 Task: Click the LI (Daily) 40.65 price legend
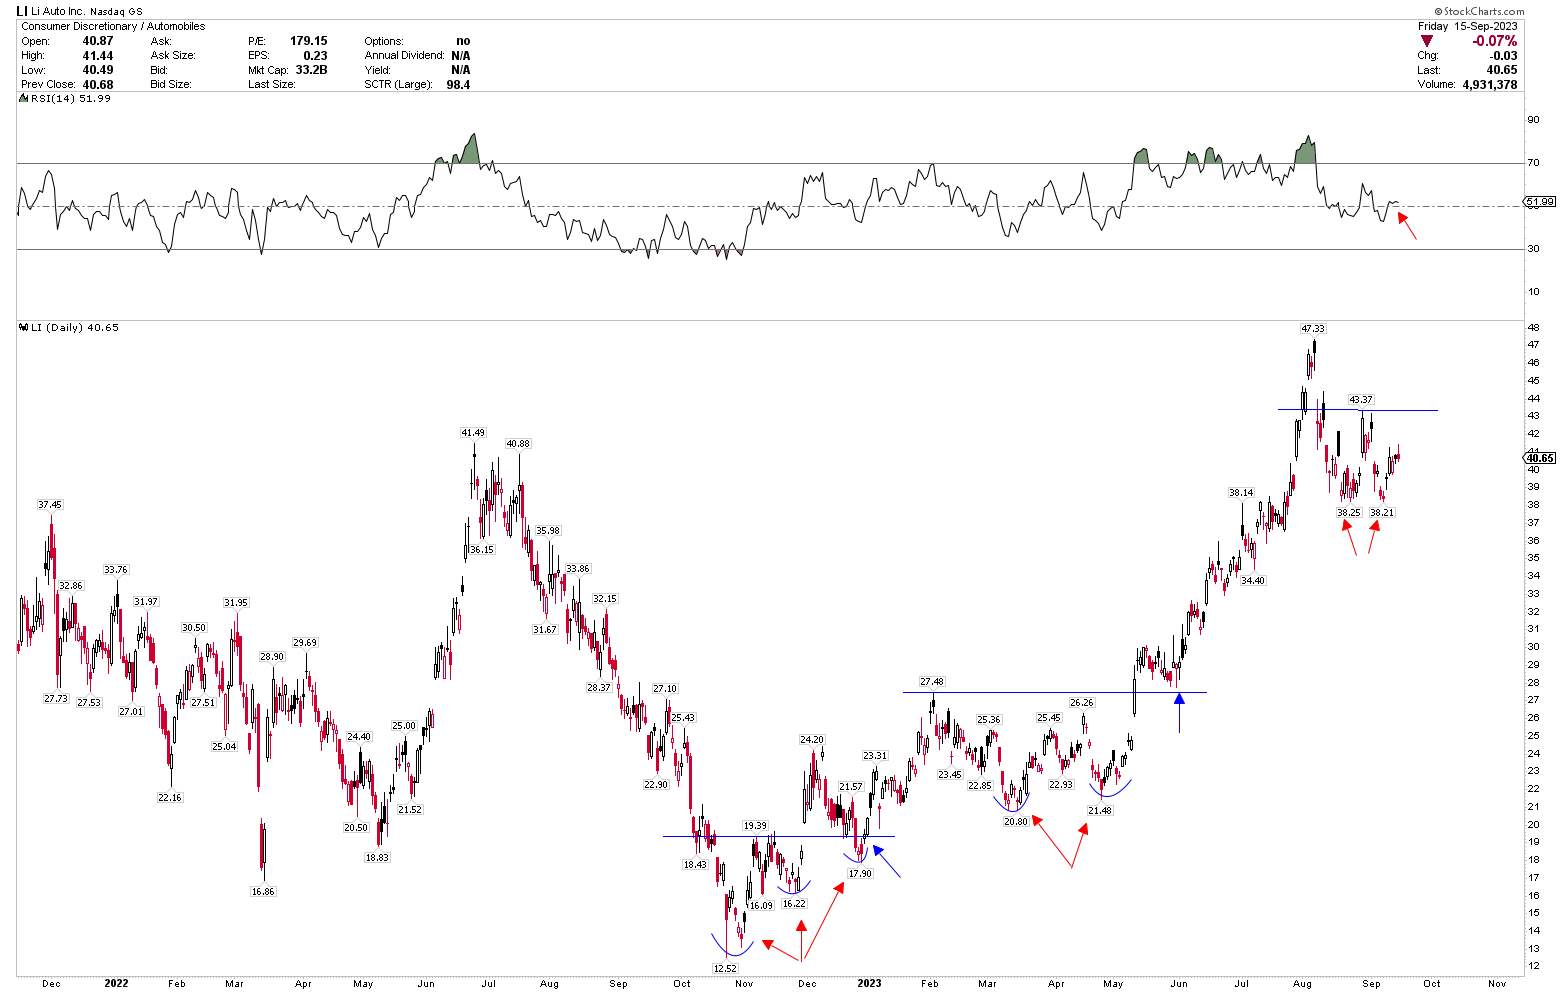[x=68, y=327]
